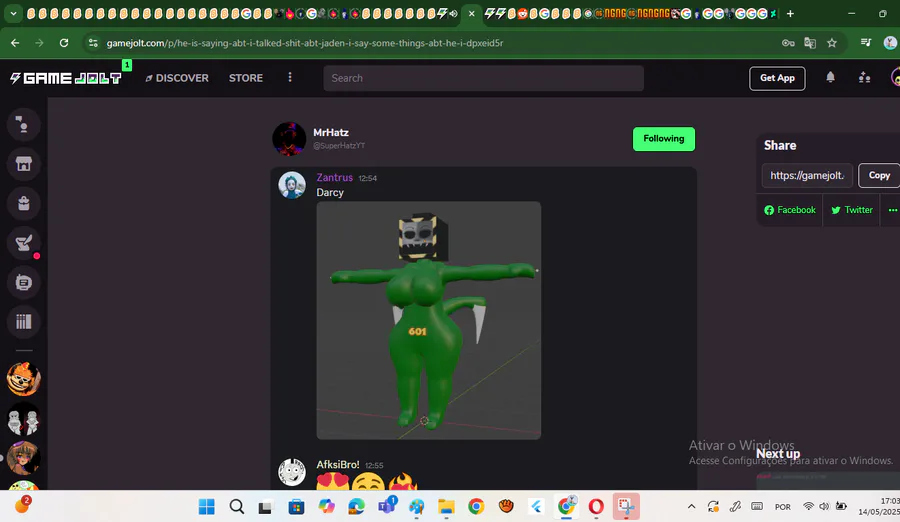This screenshot has width=900, height=522.
Task: Expand the tab search dropdown
Action: 13,14
